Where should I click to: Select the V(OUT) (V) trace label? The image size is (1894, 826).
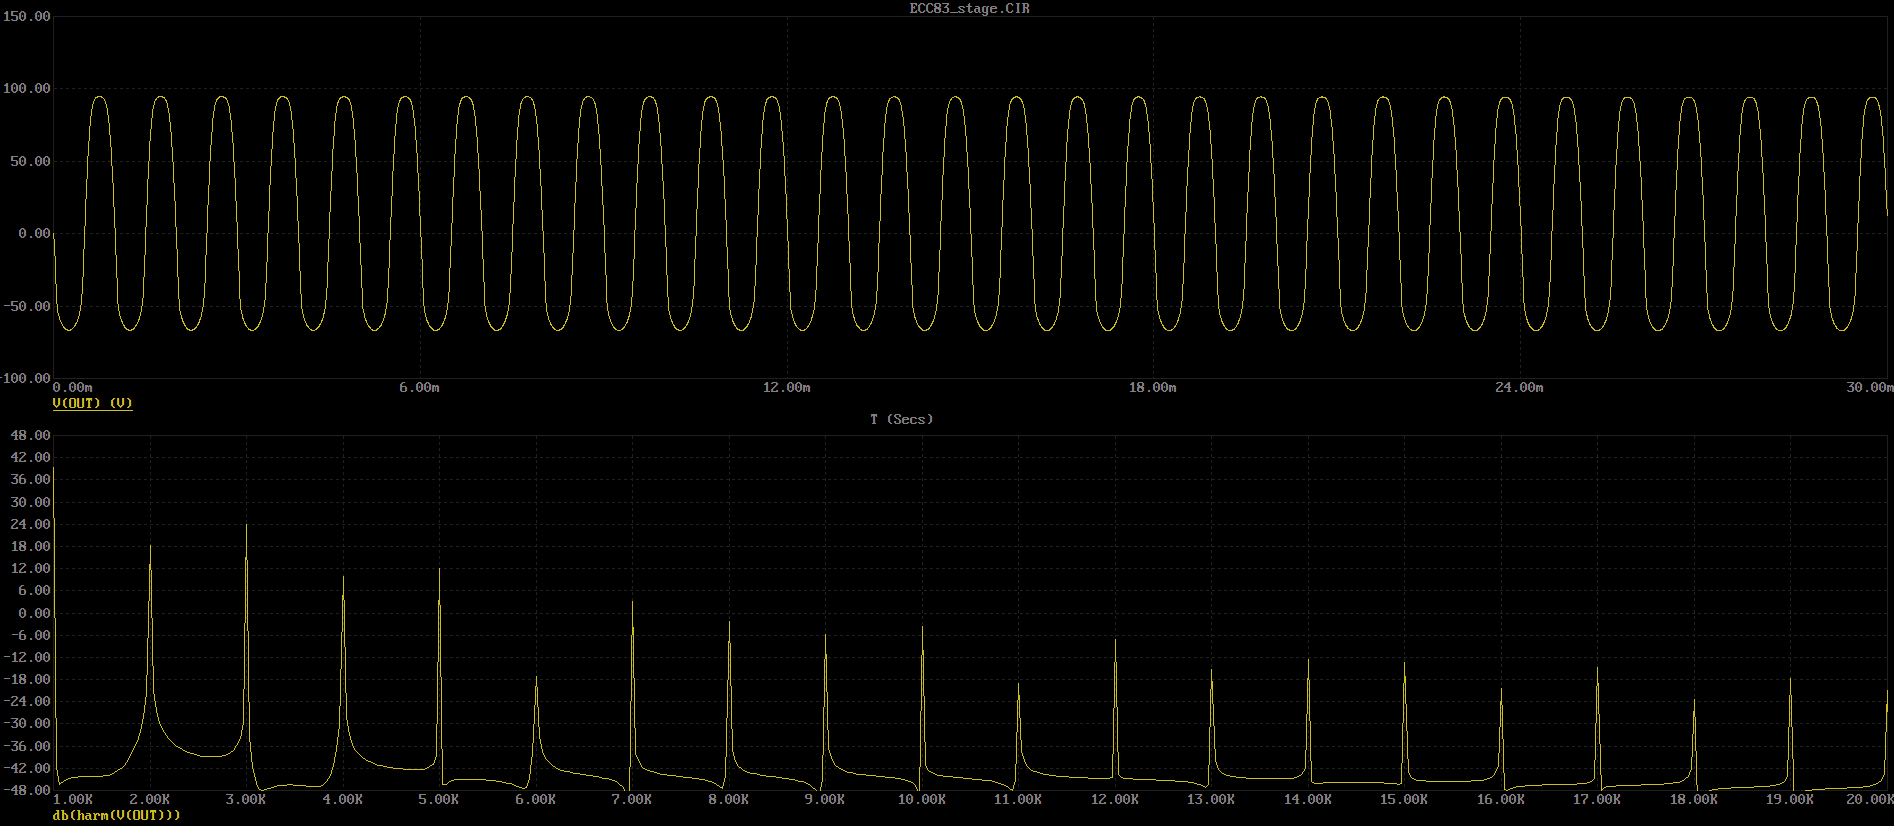92,403
